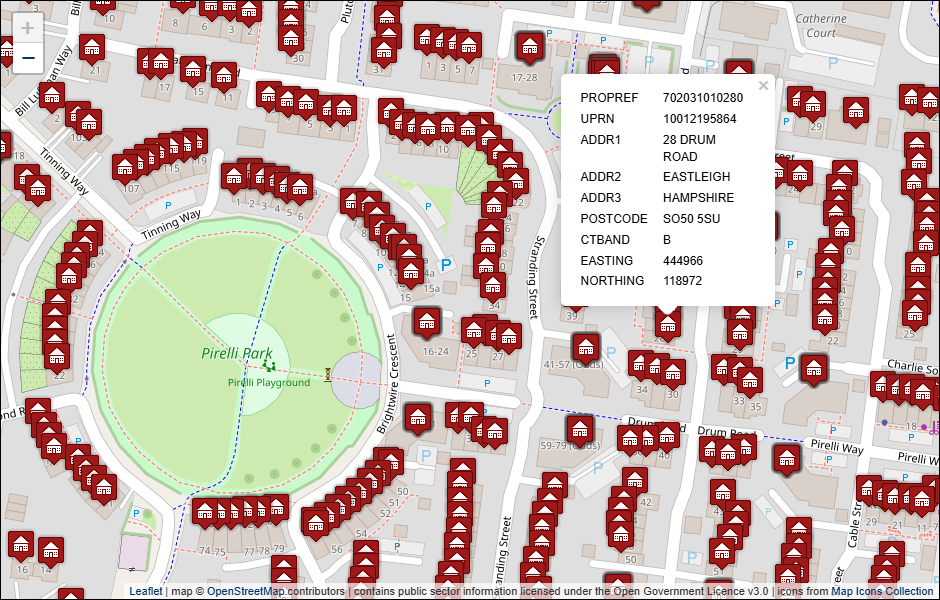The height and width of the screenshot is (600, 940).
Task: Click house marker above number 29 top right
Action: tap(813, 105)
